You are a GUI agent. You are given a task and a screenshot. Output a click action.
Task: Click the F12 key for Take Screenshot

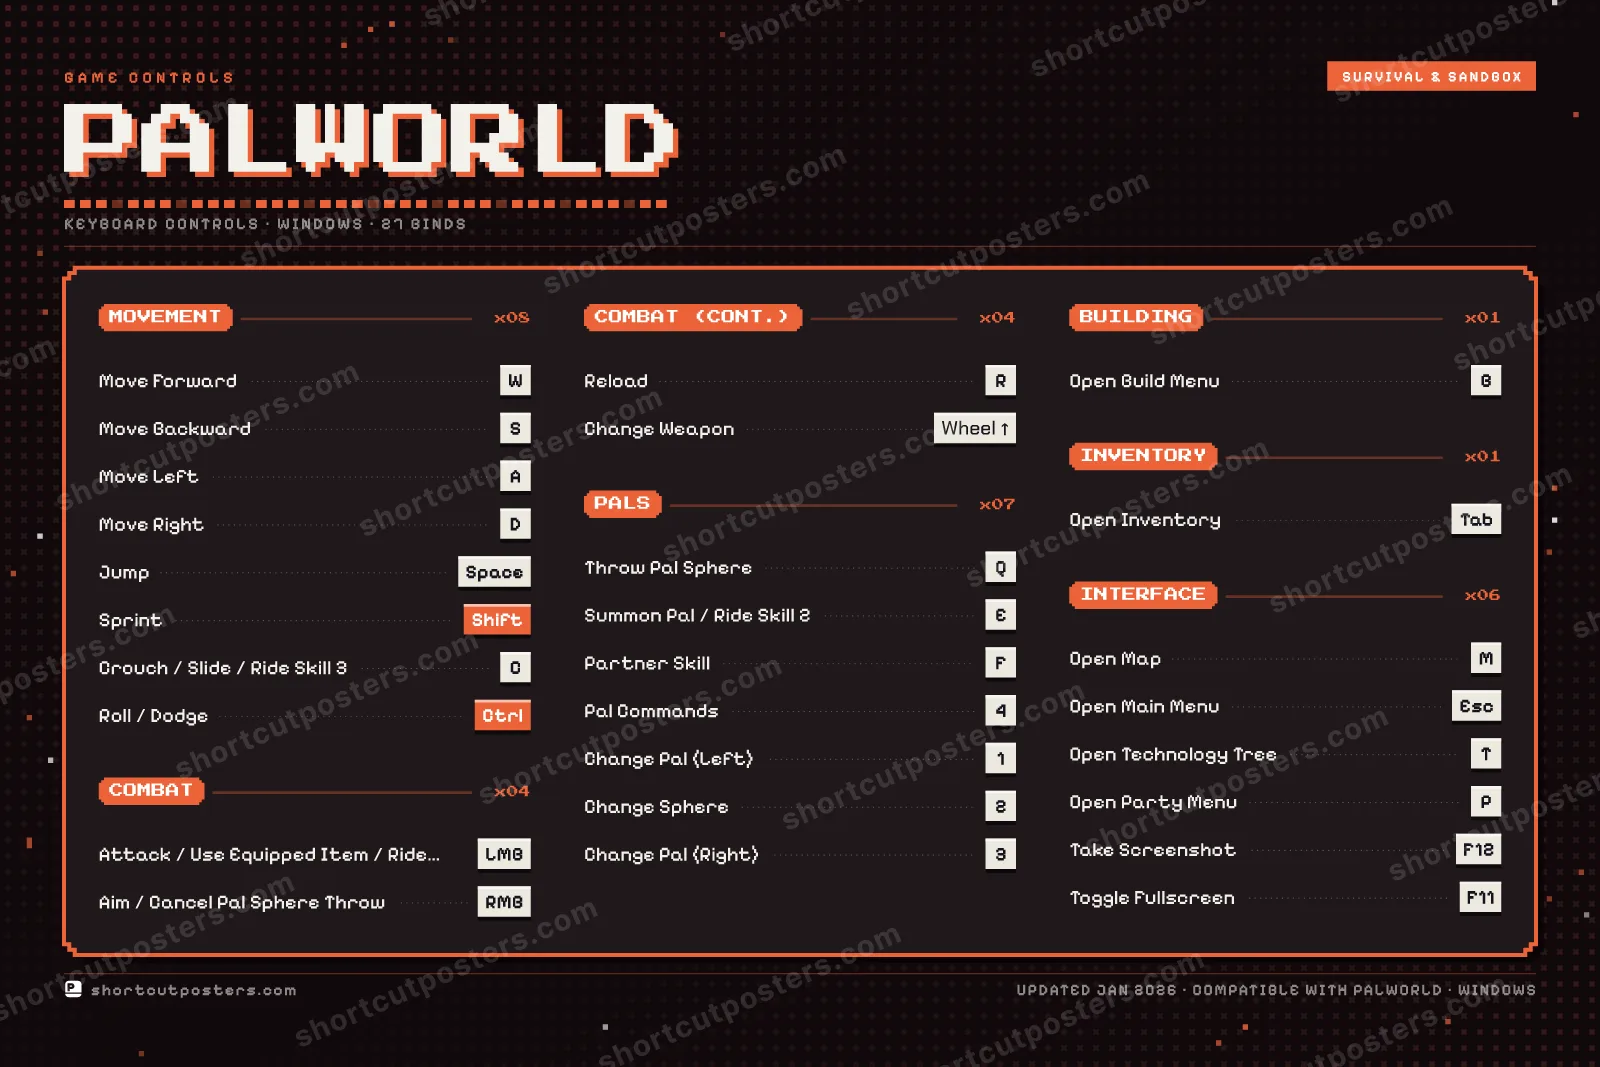(1478, 850)
